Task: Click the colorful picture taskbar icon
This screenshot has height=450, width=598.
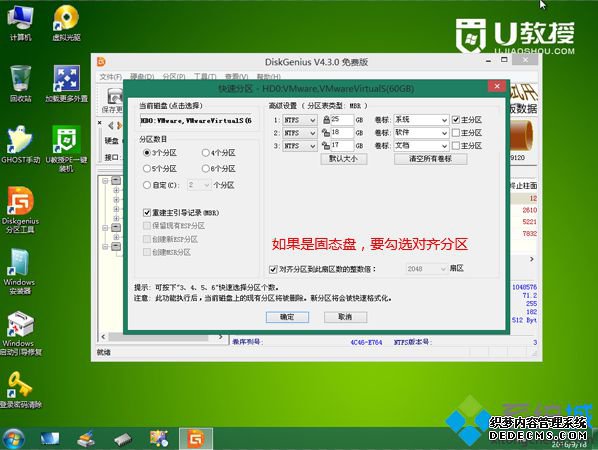Action: click(159, 439)
